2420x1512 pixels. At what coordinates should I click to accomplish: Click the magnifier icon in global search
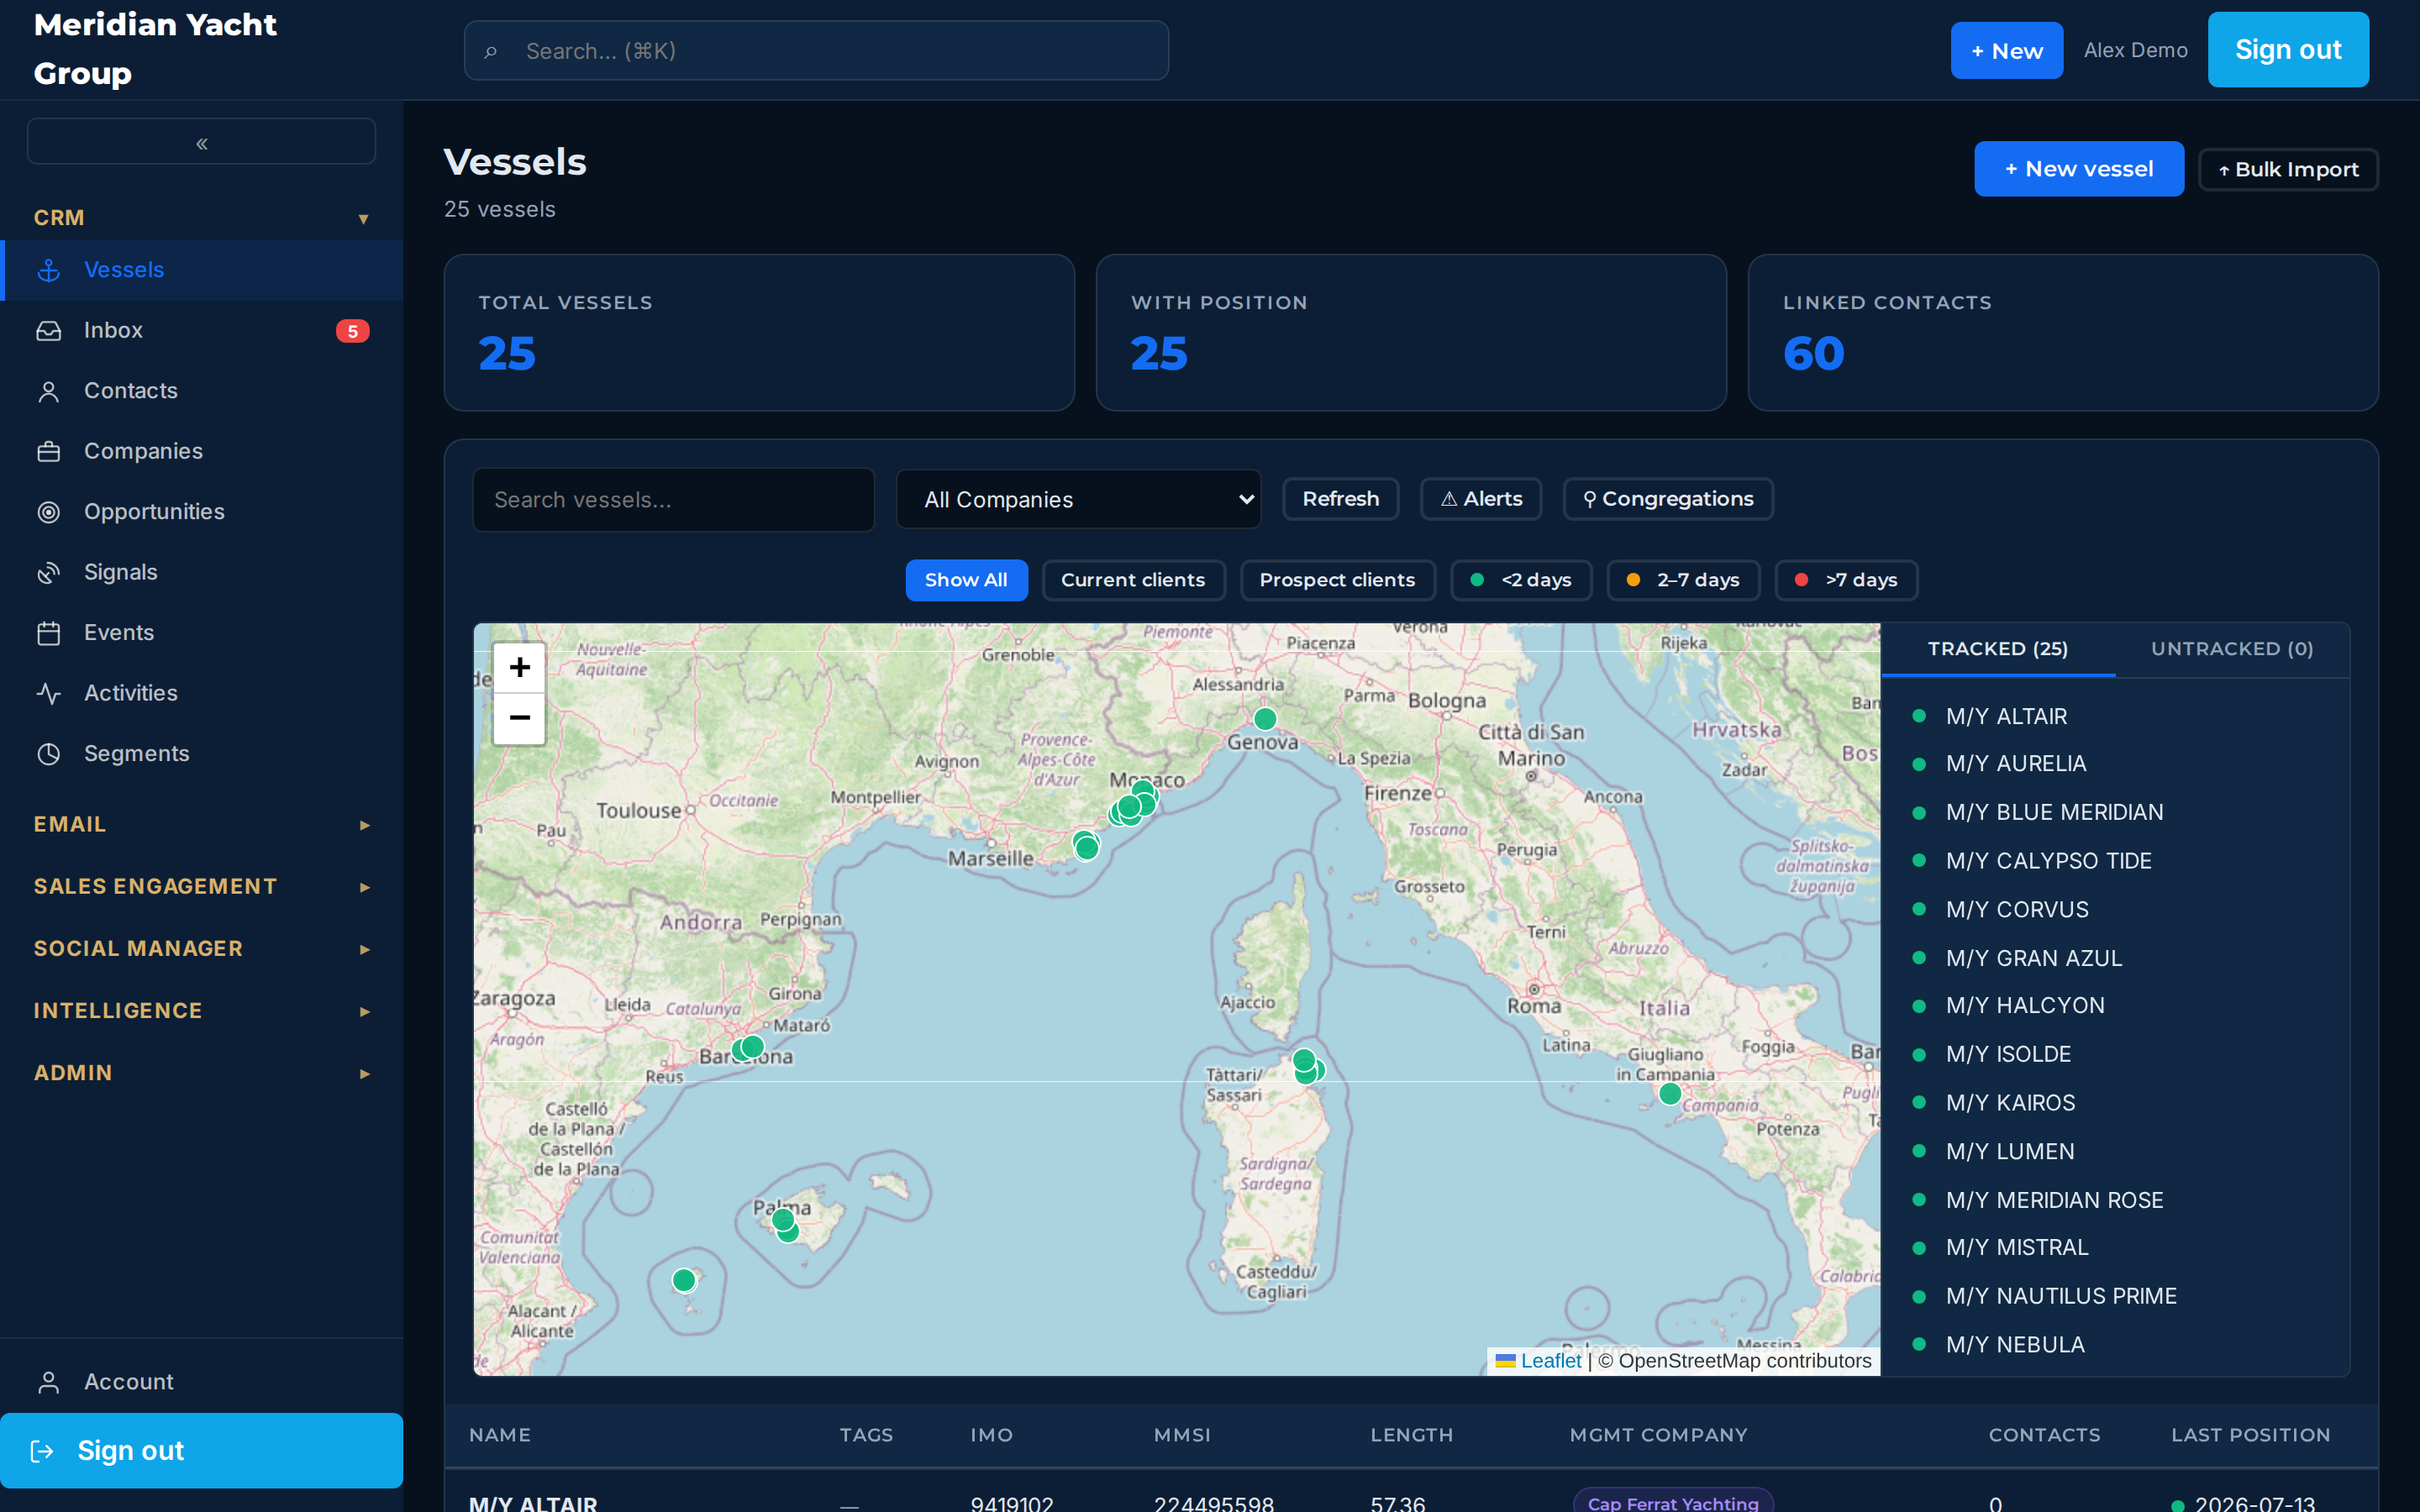[490, 51]
